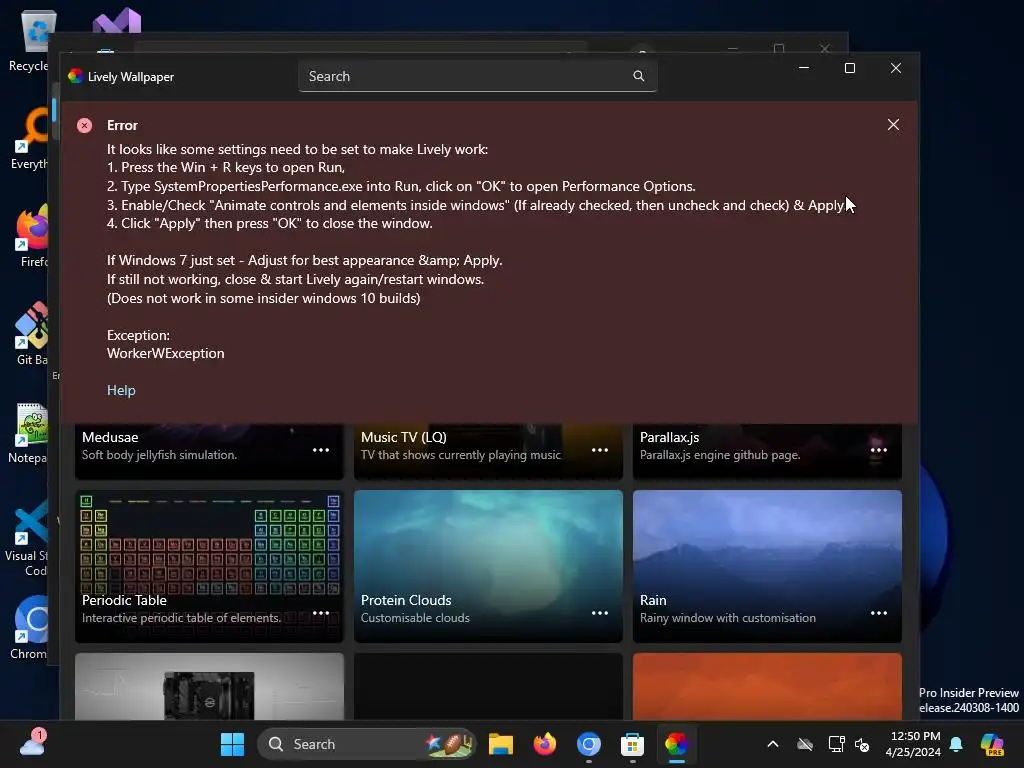The image size is (1024, 768).
Task: Open the more options menu for Periodic Table
Action: pyautogui.click(x=321, y=613)
